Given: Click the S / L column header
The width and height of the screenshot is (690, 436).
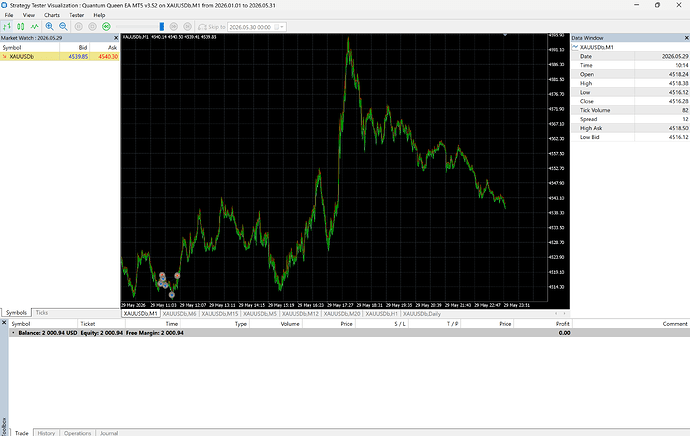Looking at the screenshot, I should coord(400,324).
